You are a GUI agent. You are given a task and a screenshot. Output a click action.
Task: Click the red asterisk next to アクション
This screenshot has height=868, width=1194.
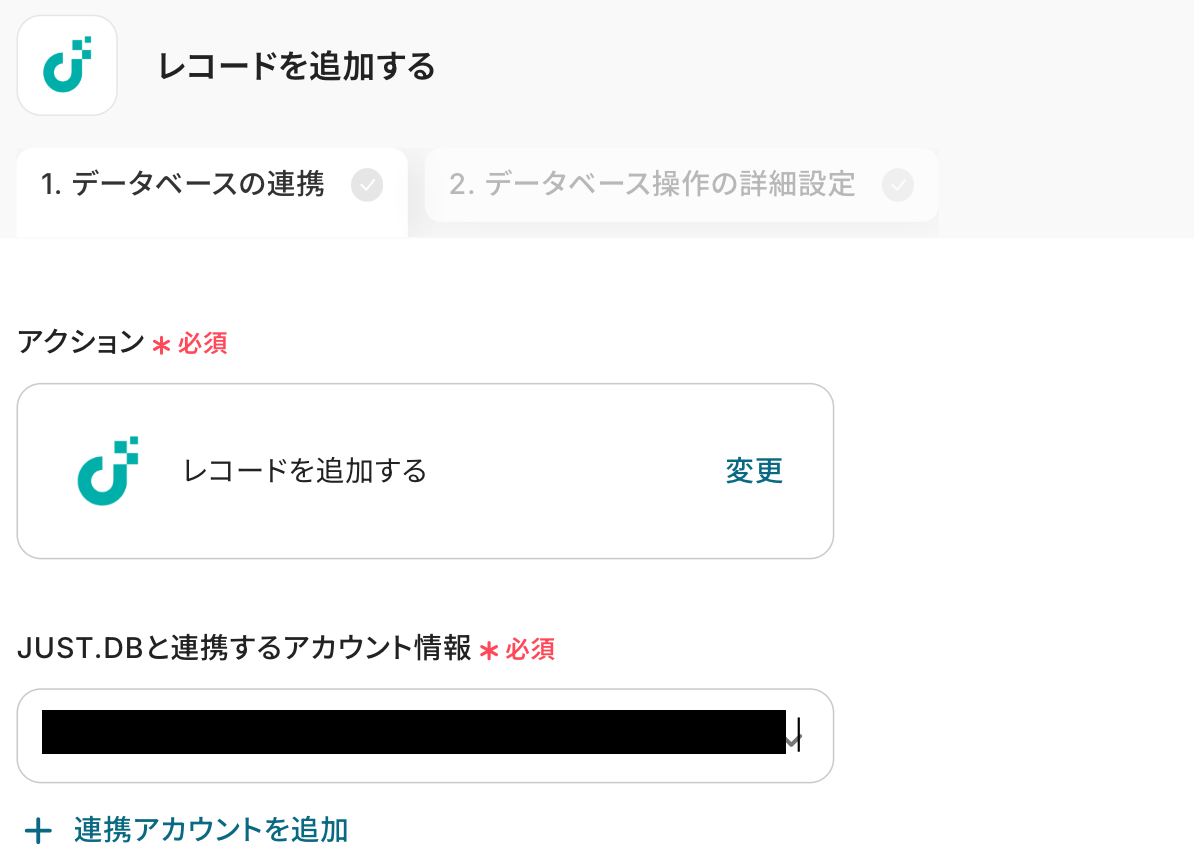pos(161,345)
